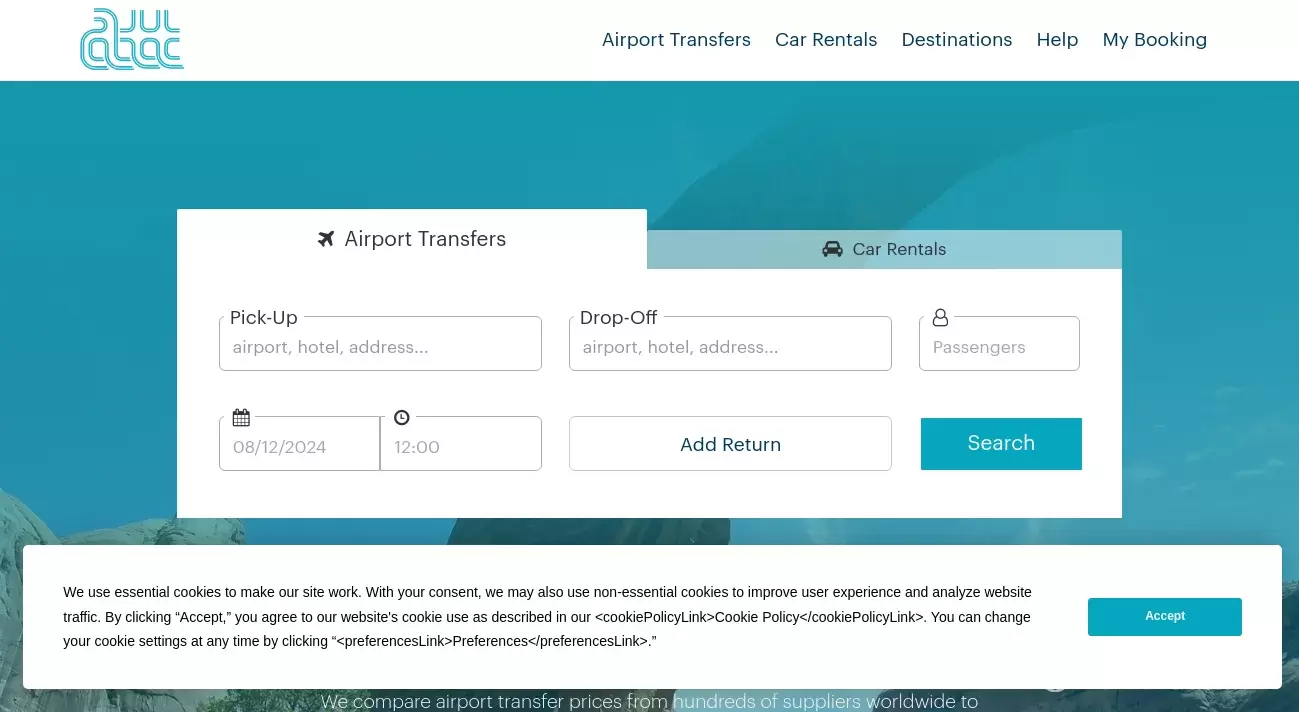The image size is (1299, 712).
Task: Click the clock icon above the time field
Action: coord(401,417)
